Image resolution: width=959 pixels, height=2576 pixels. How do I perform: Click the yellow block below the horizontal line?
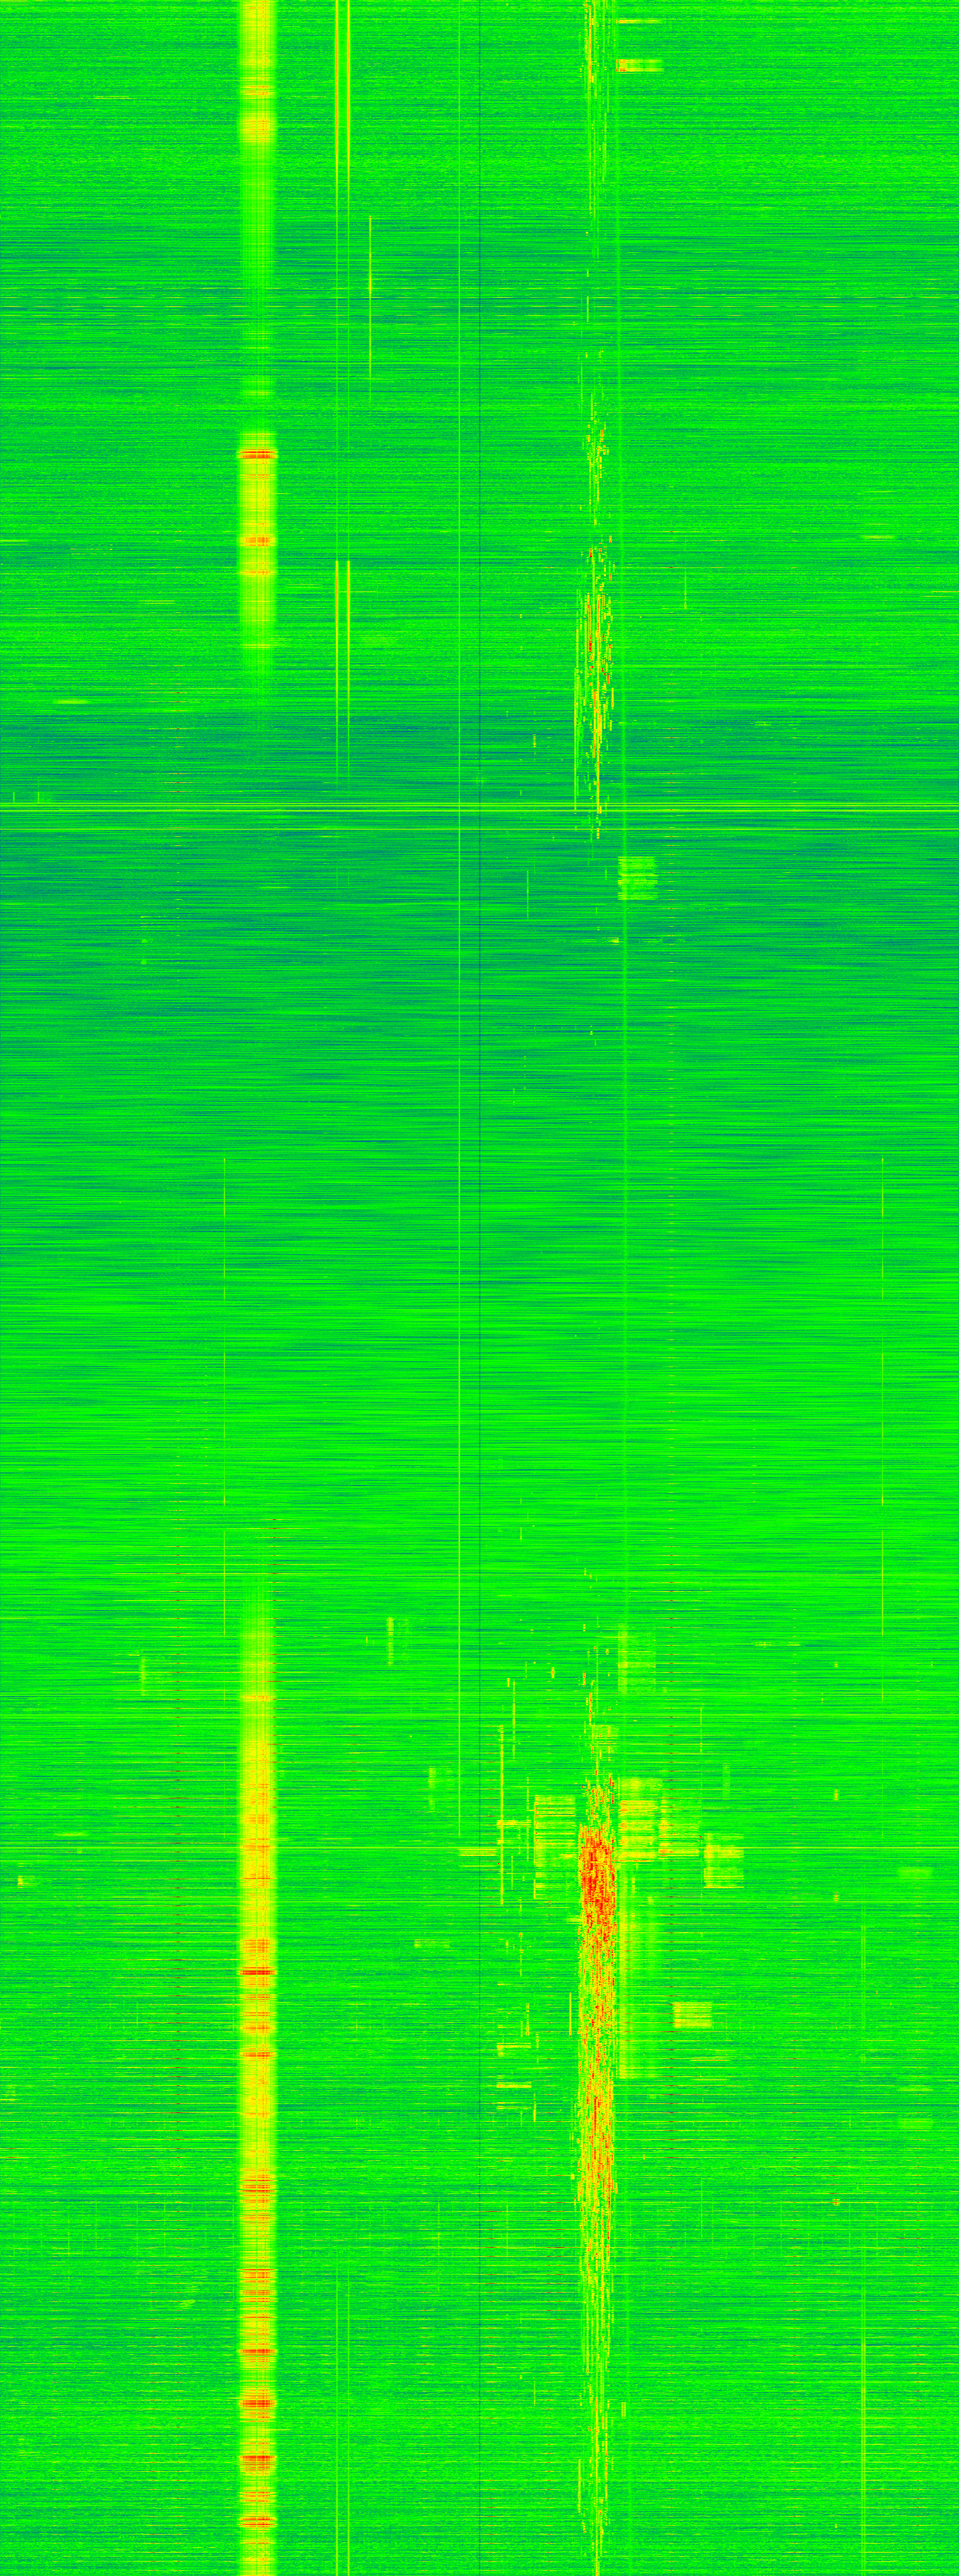coord(637,877)
